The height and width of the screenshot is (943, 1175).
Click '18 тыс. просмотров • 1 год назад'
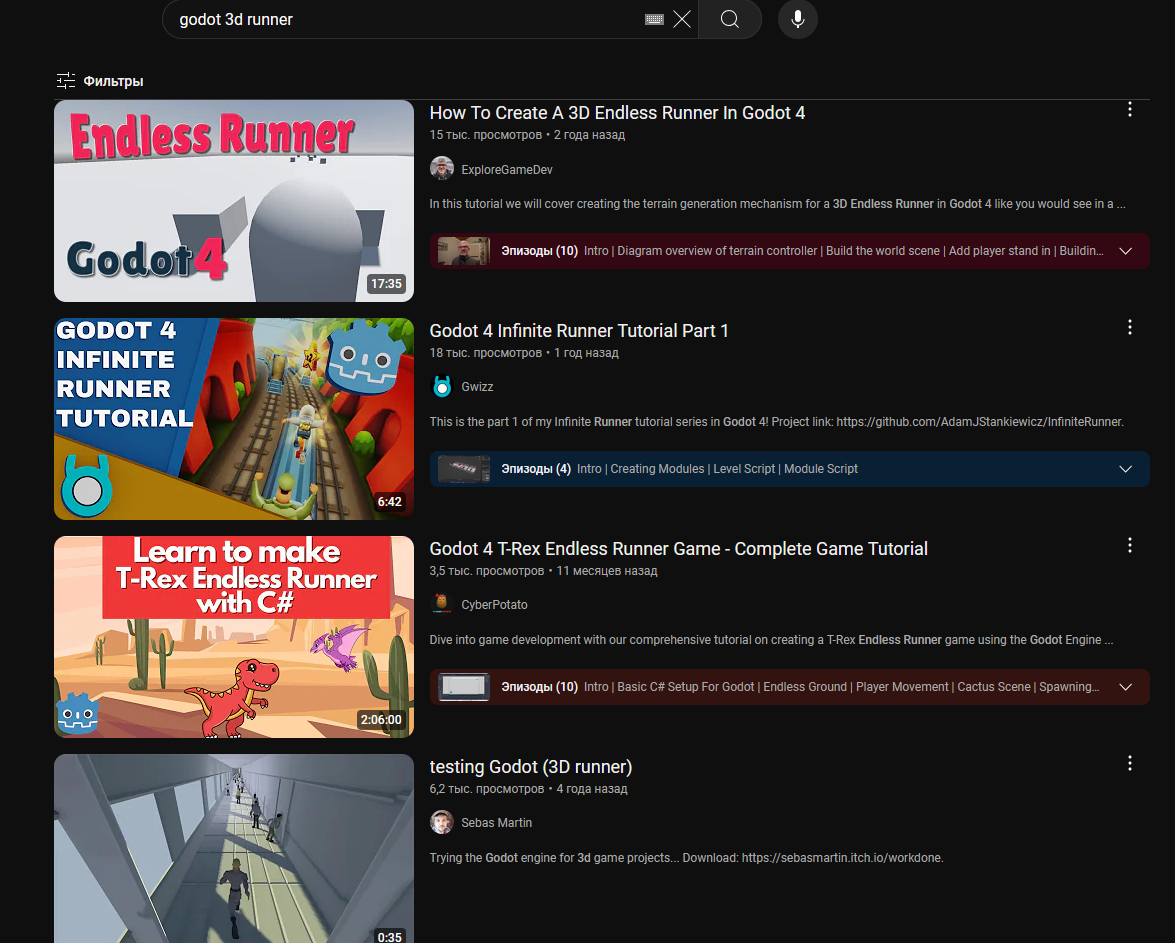click(x=524, y=353)
